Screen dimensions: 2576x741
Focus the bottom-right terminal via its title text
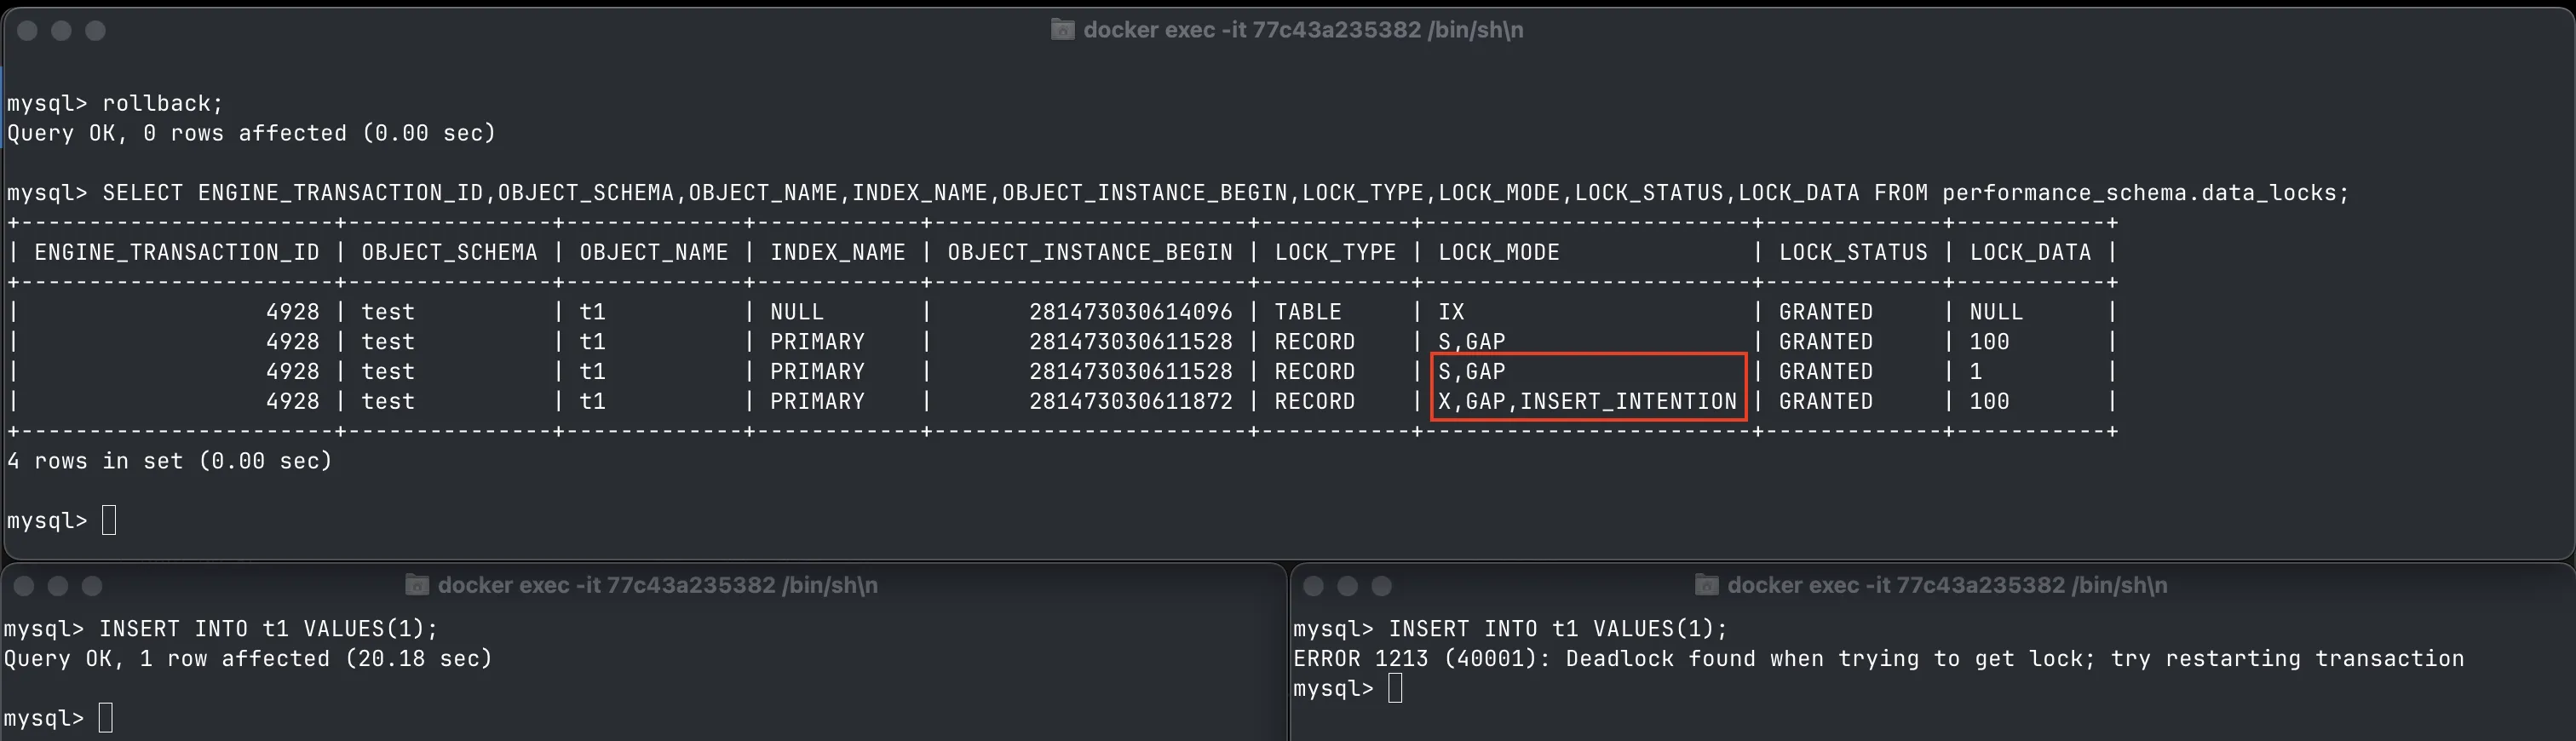pyautogui.click(x=1947, y=585)
